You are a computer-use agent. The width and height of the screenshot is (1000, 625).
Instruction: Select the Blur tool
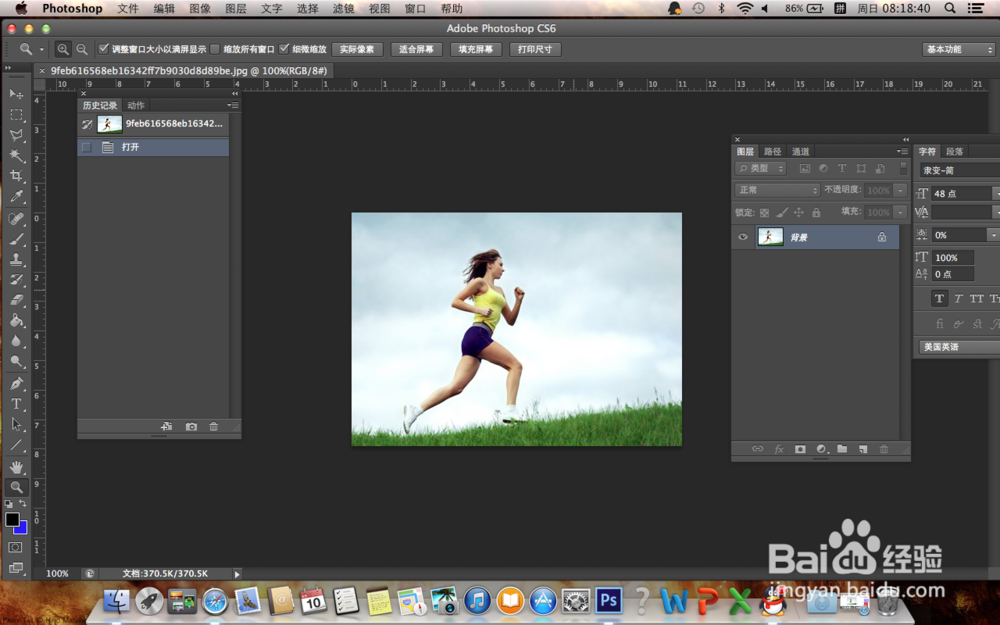click(x=16, y=341)
